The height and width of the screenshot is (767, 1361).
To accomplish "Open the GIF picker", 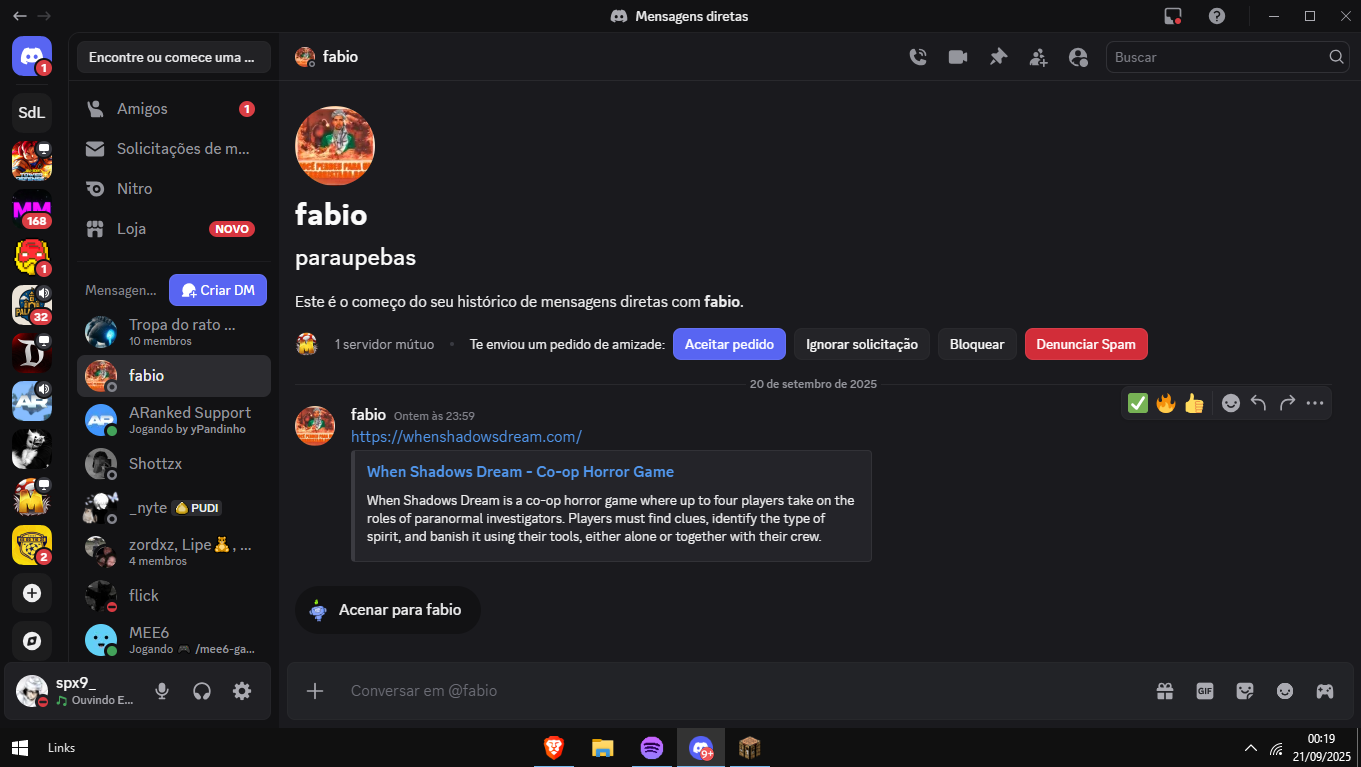I will [x=1205, y=691].
